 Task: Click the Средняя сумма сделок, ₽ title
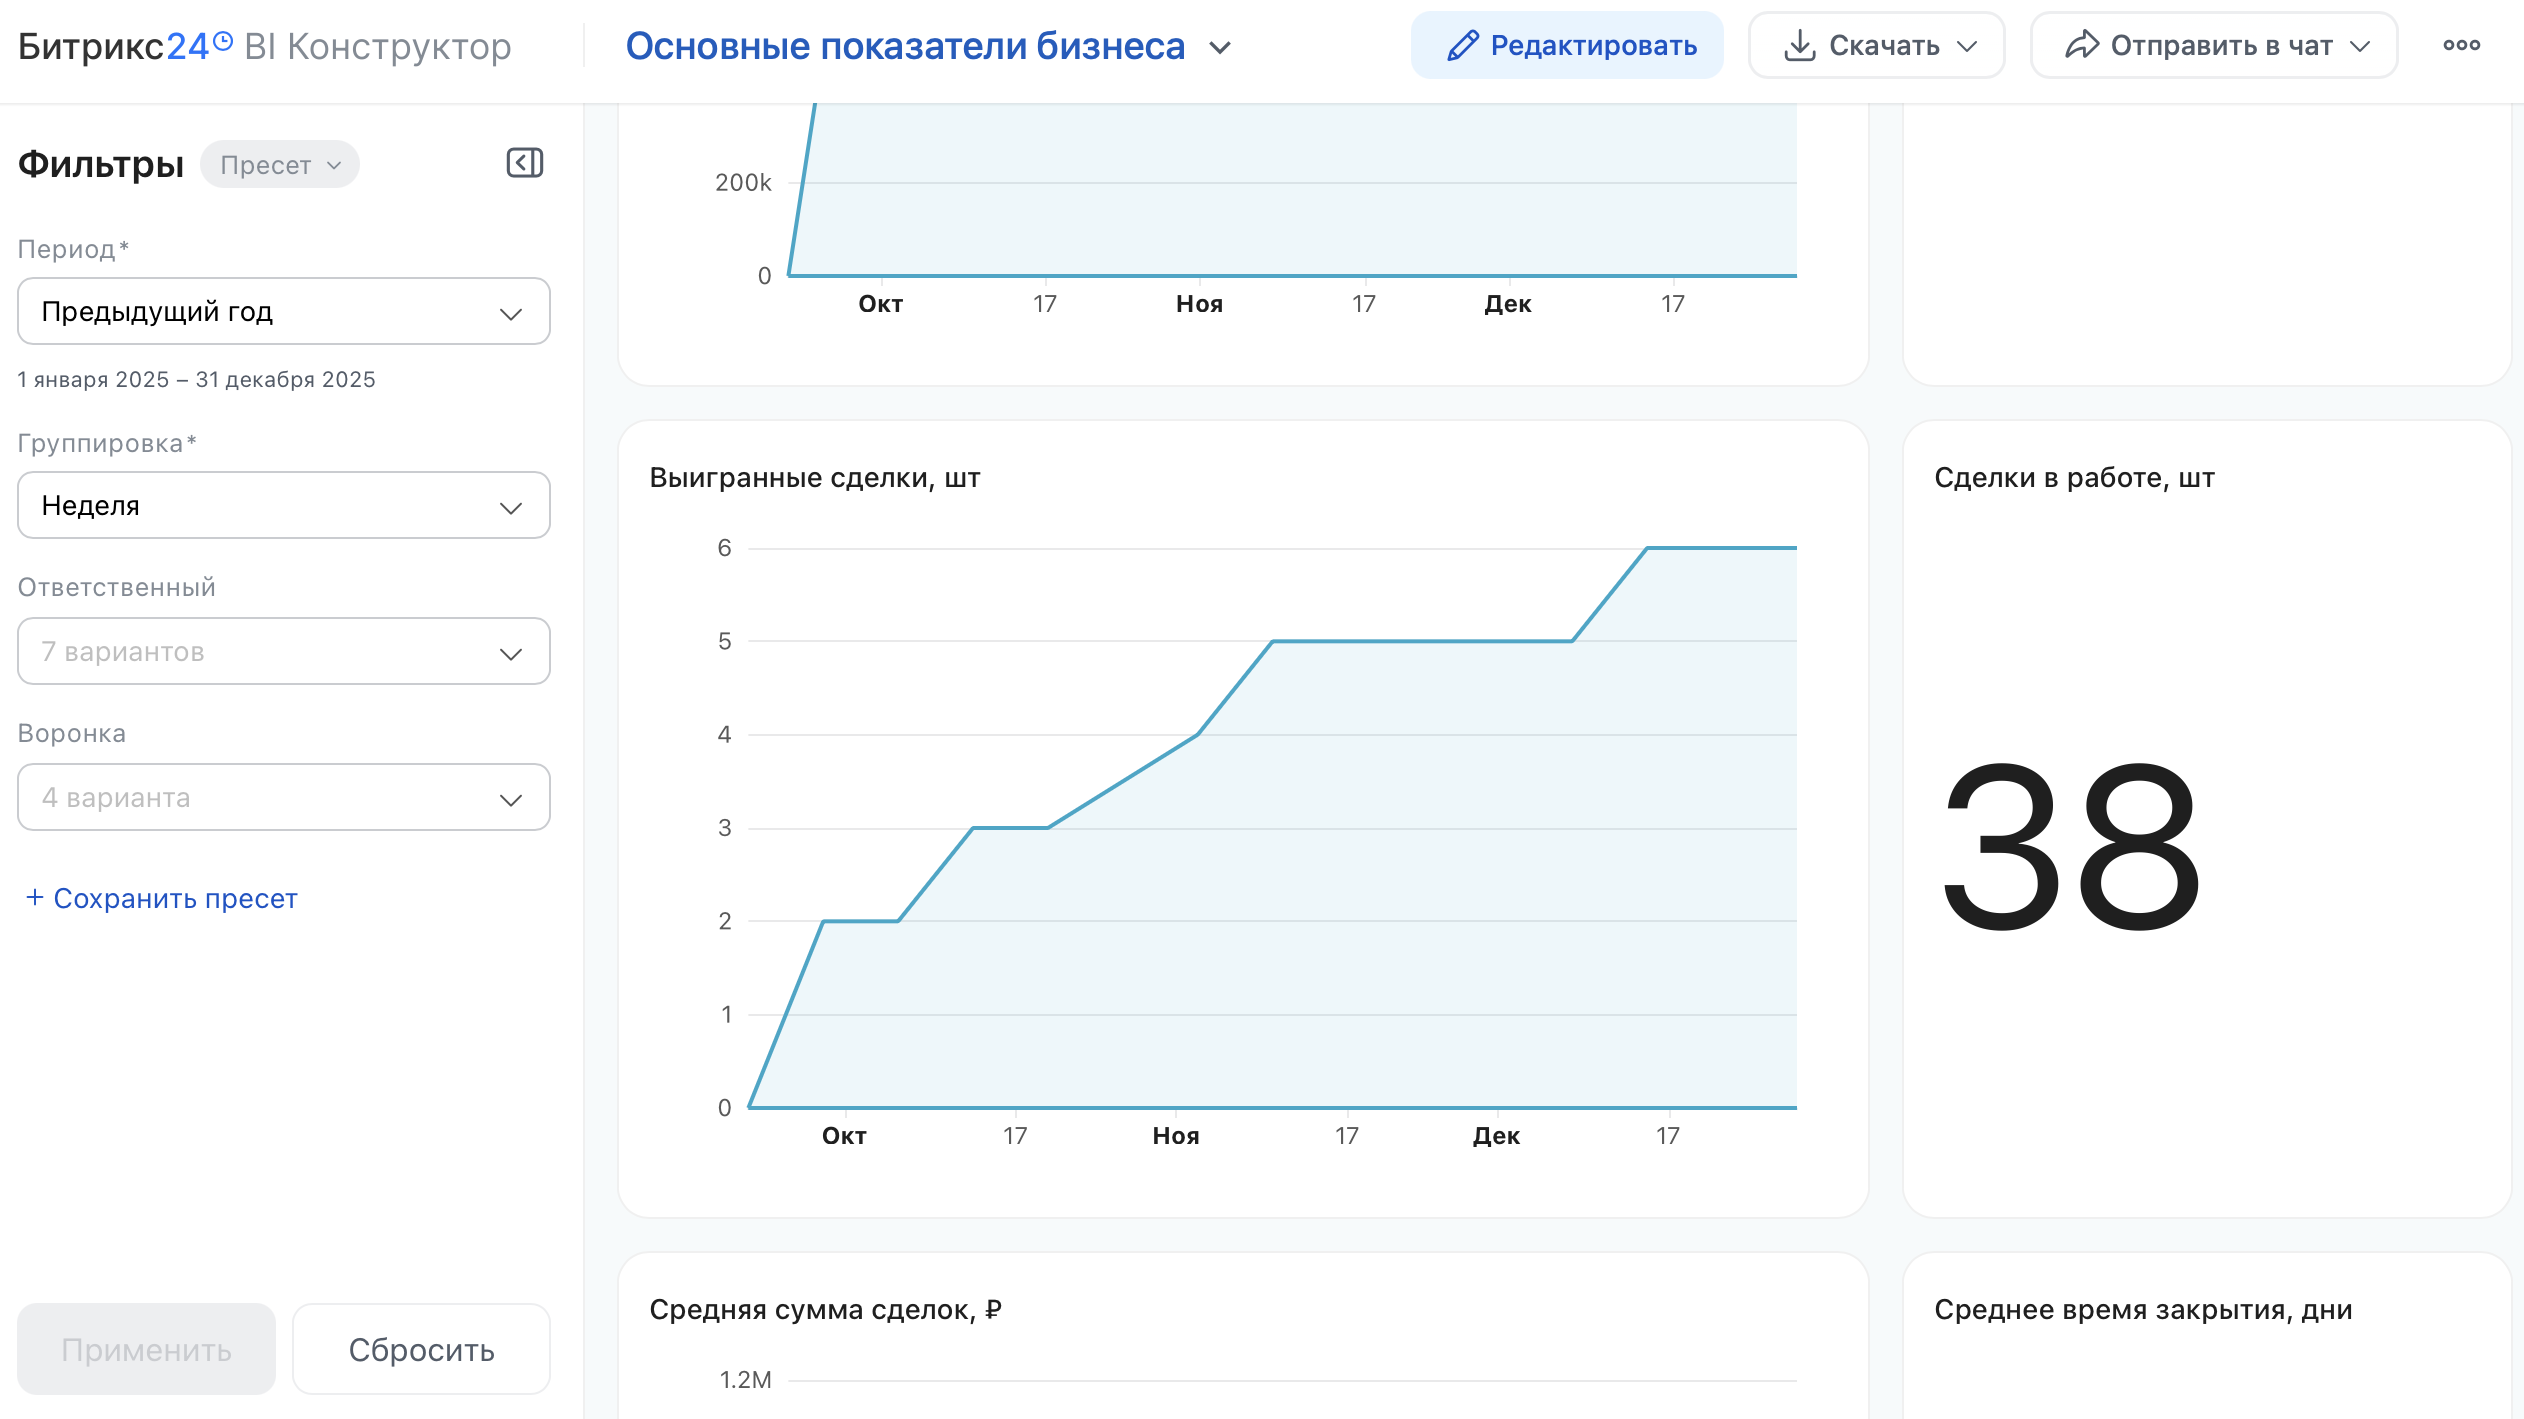click(x=825, y=1310)
